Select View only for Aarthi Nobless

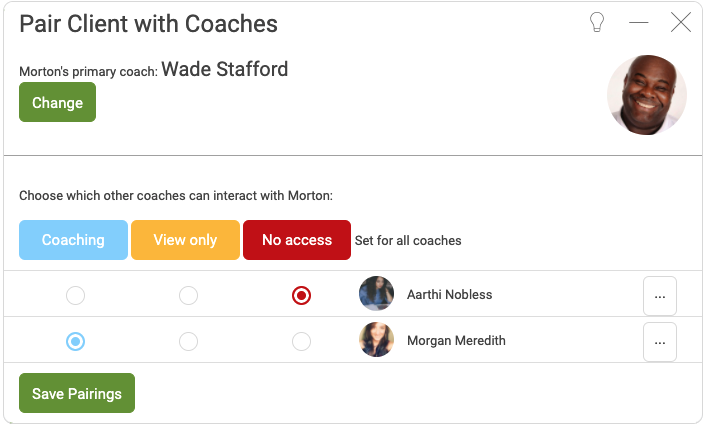pos(188,296)
